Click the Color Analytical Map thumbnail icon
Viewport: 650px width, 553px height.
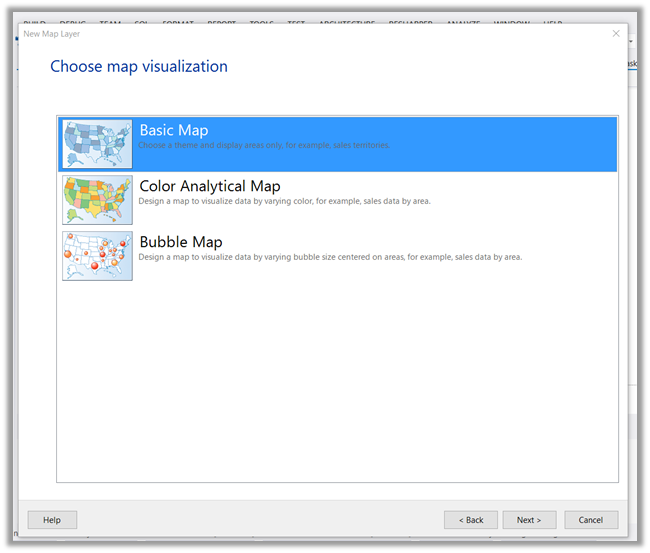[97, 200]
